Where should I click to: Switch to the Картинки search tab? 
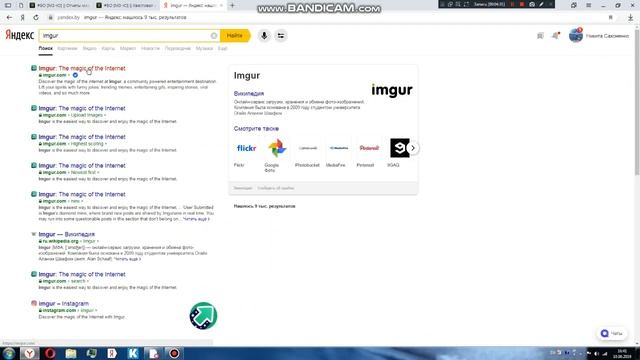(67, 49)
